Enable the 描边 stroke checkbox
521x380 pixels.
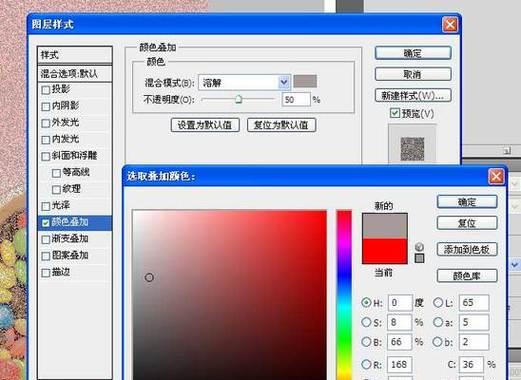point(46,273)
